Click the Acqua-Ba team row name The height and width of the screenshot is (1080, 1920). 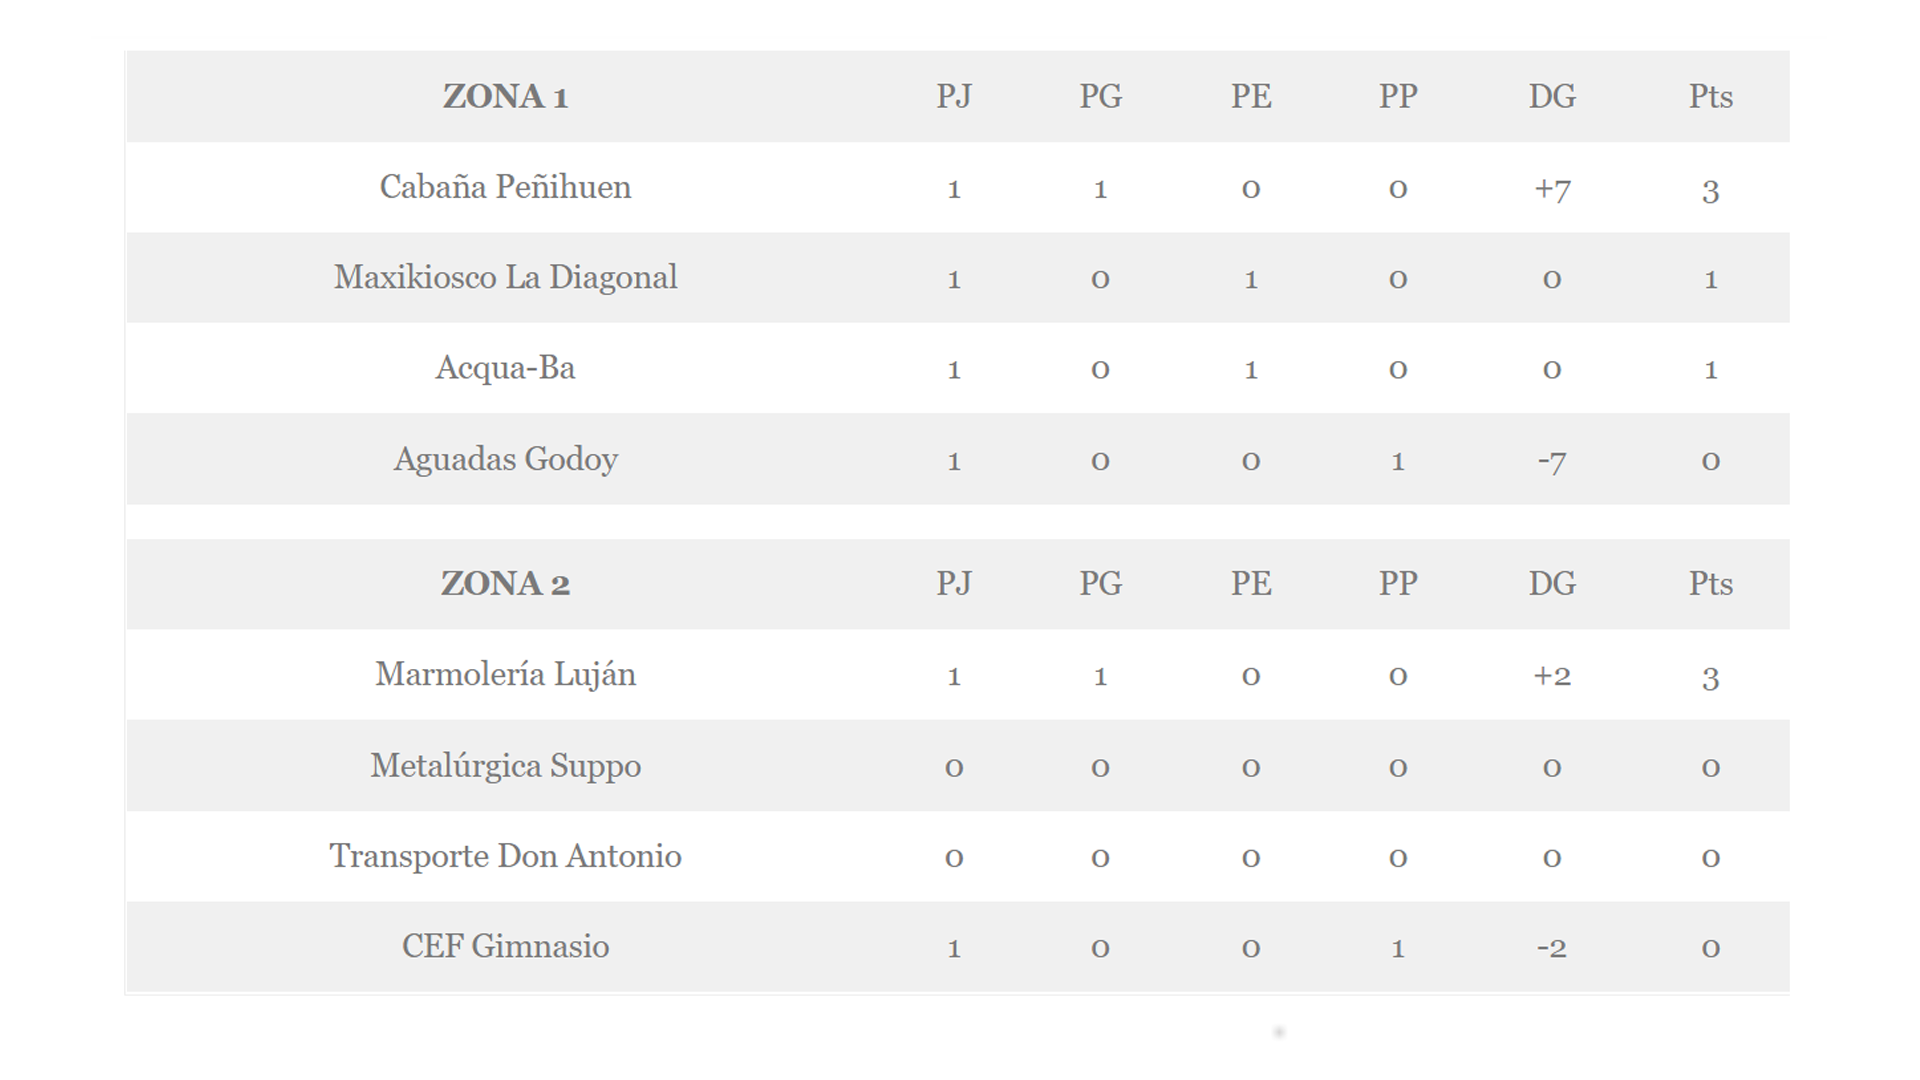pos(505,368)
